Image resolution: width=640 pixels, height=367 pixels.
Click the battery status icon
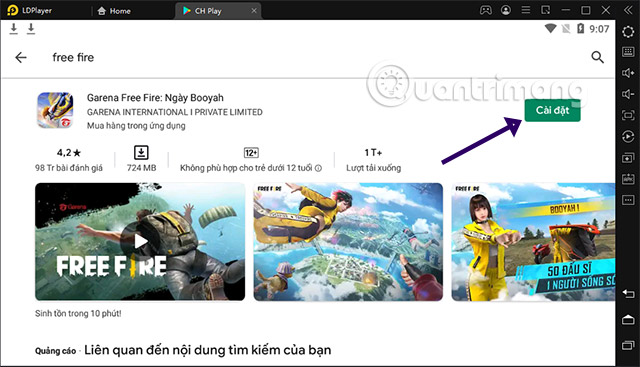[580, 29]
